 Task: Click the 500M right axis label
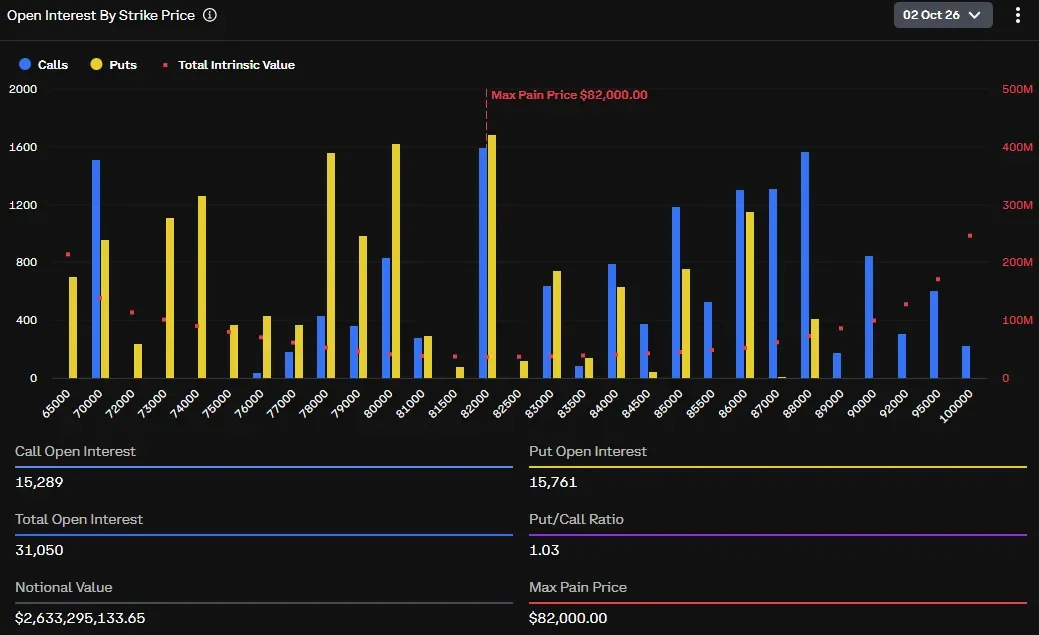pyautogui.click(x=1017, y=89)
